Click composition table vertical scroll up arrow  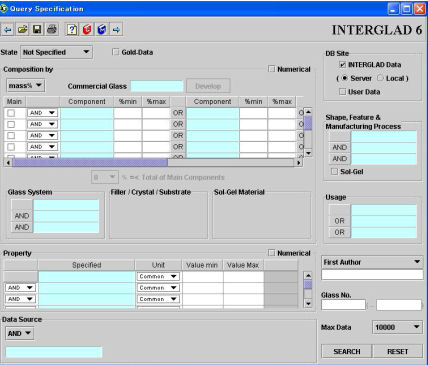coord(308,112)
